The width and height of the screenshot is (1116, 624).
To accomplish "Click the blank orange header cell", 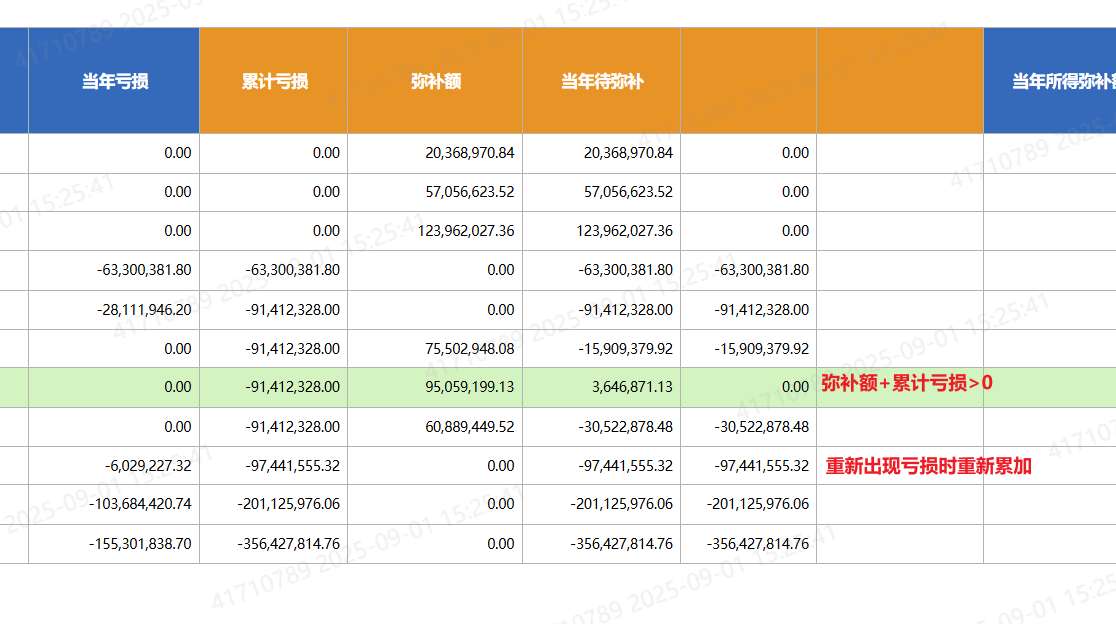I will 748,81.
